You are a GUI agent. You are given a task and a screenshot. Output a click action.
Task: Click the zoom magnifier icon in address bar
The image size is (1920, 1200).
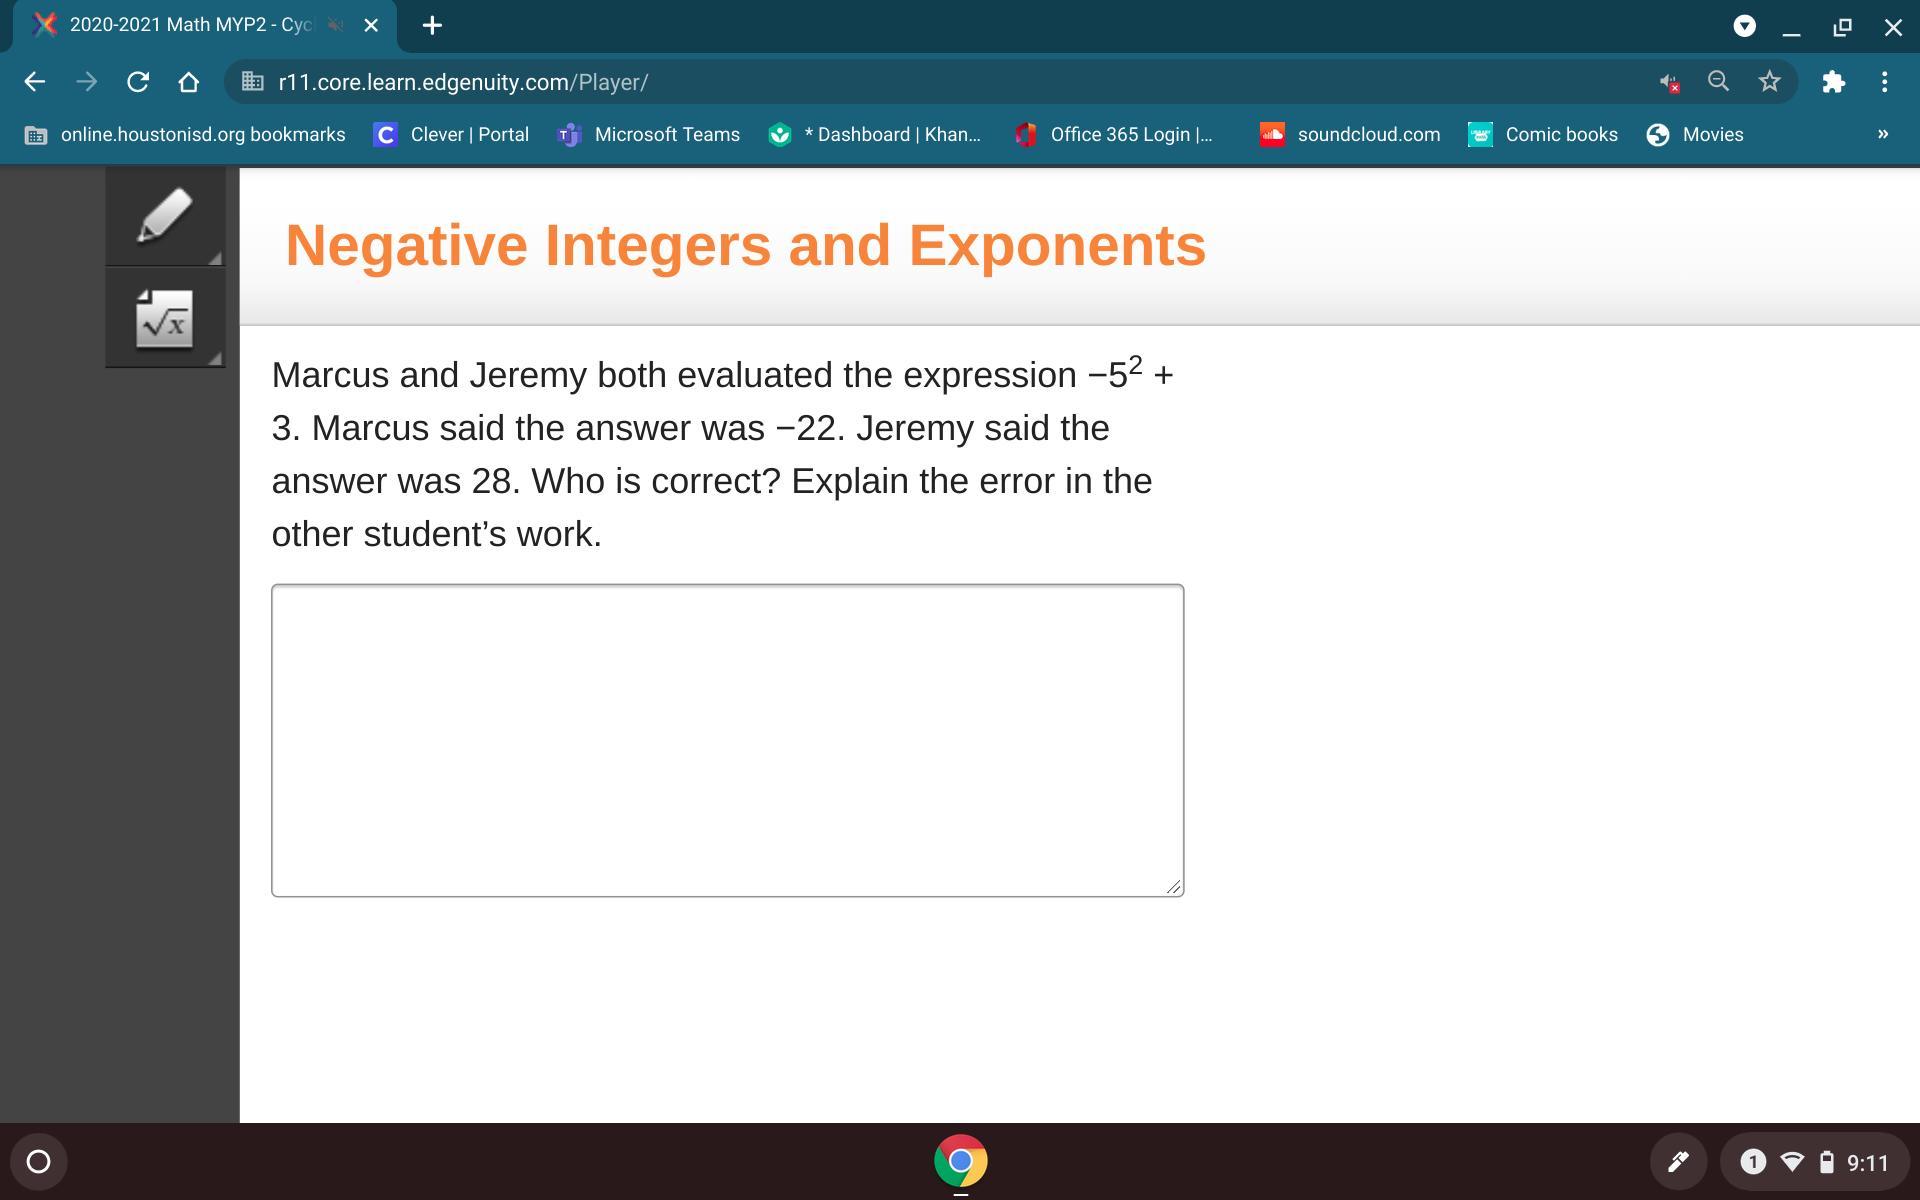click(x=1718, y=82)
